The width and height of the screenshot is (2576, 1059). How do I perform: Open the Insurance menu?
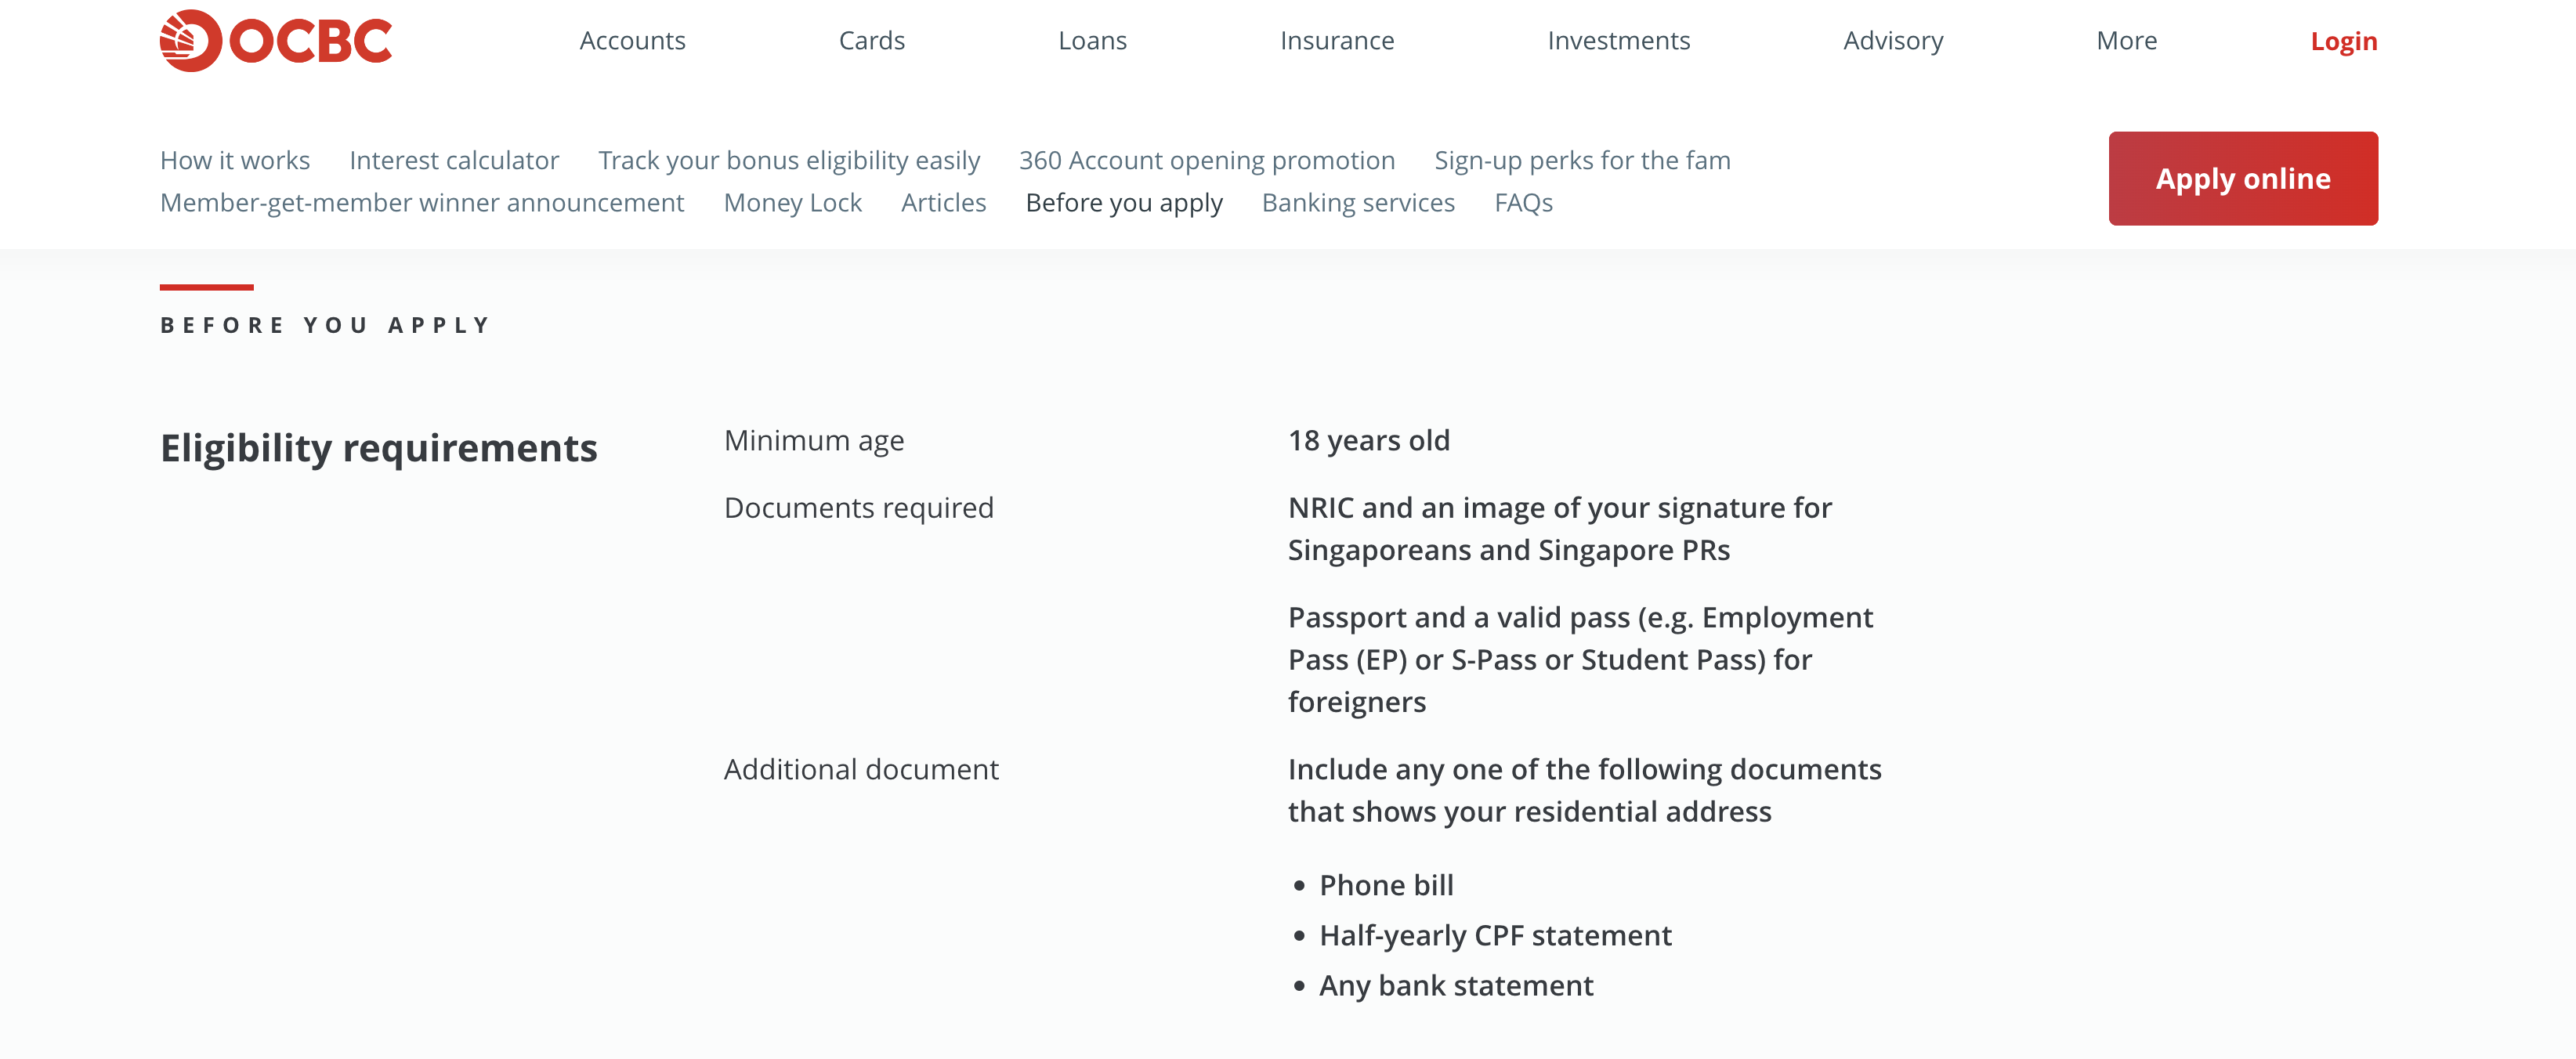pyautogui.click(x=1336, y=41)
